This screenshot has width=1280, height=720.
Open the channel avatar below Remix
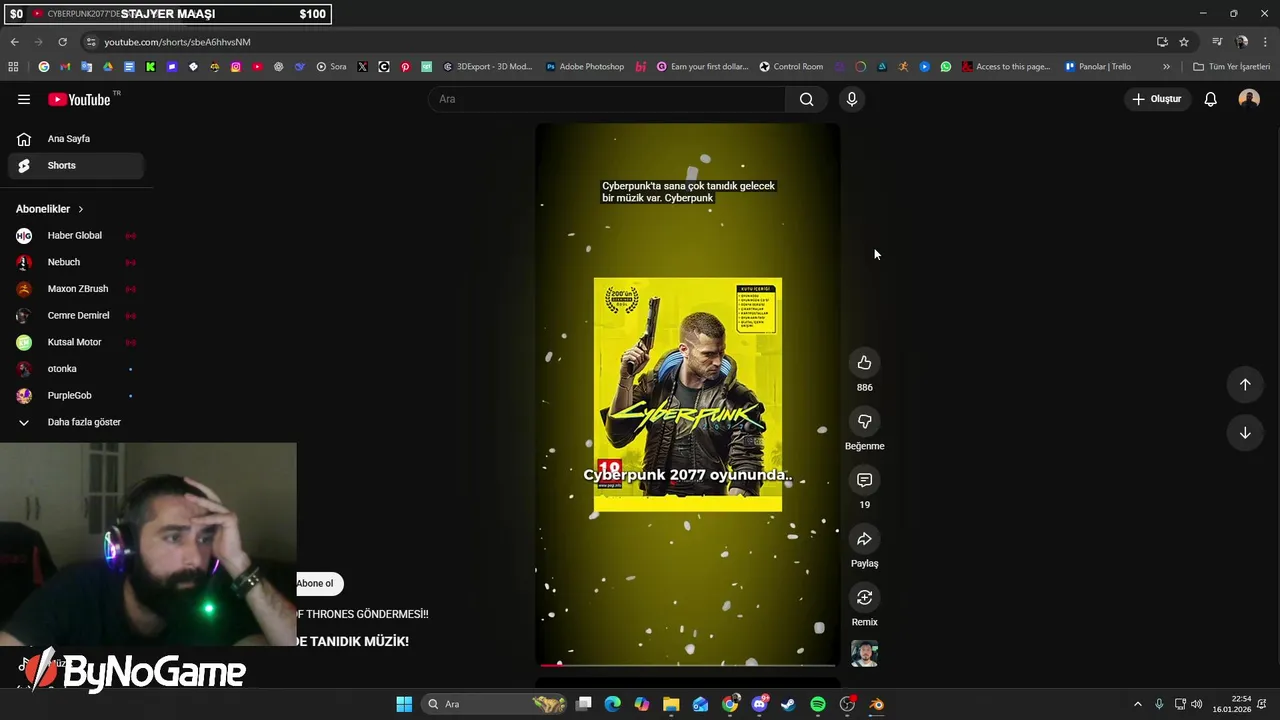pyautogui.click(x=864, y=654)
